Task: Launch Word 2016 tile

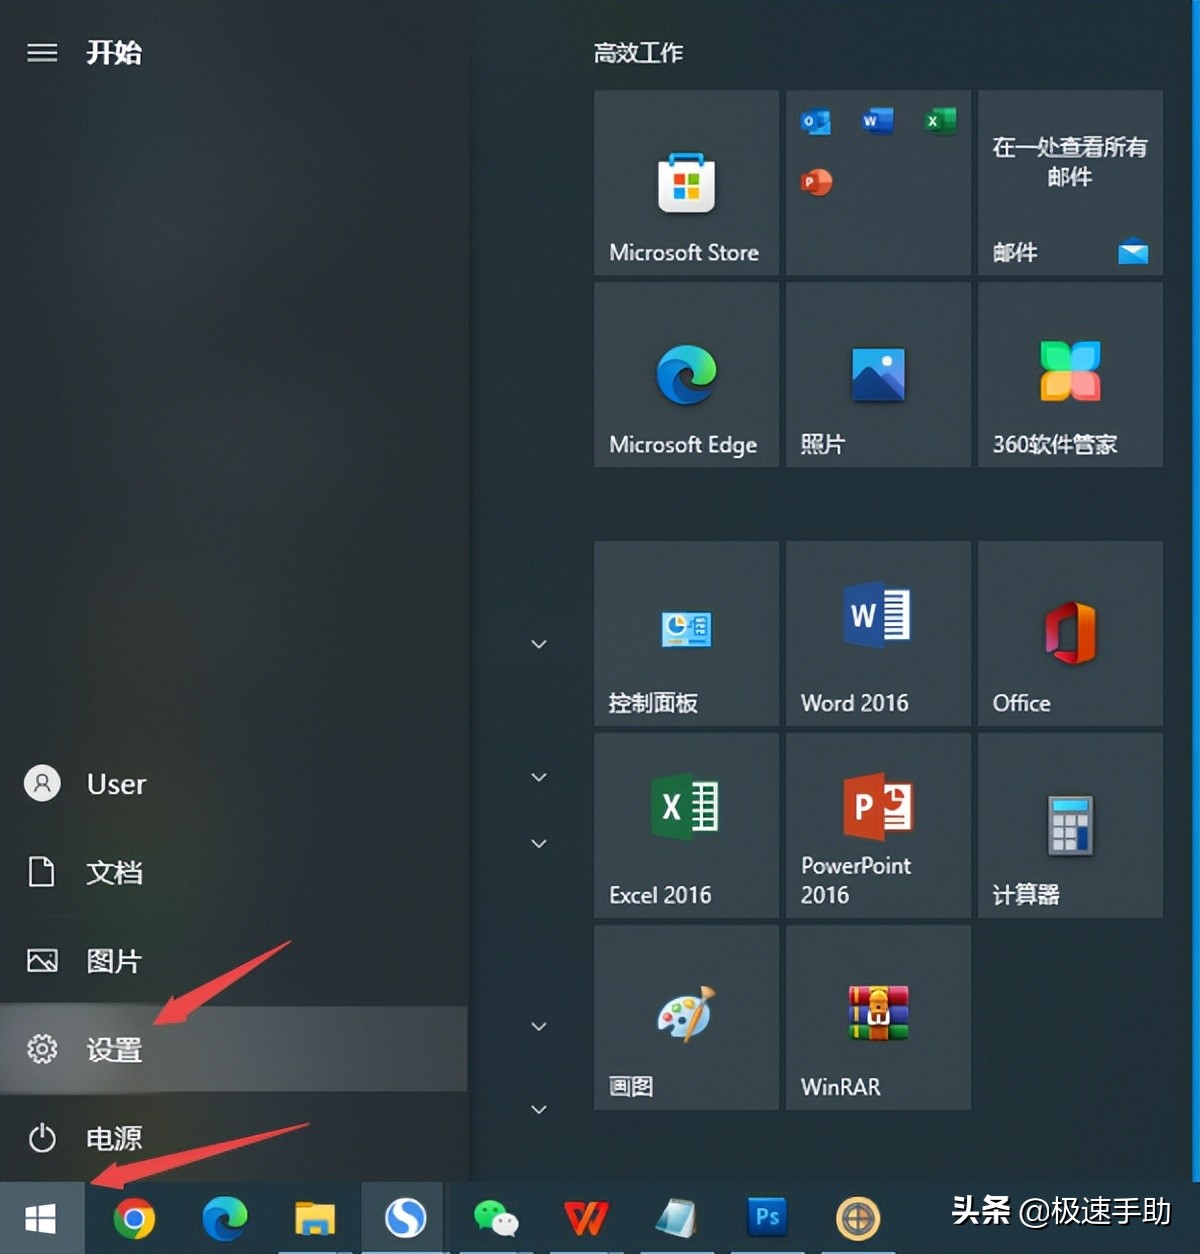Action: tap(877, 633)
